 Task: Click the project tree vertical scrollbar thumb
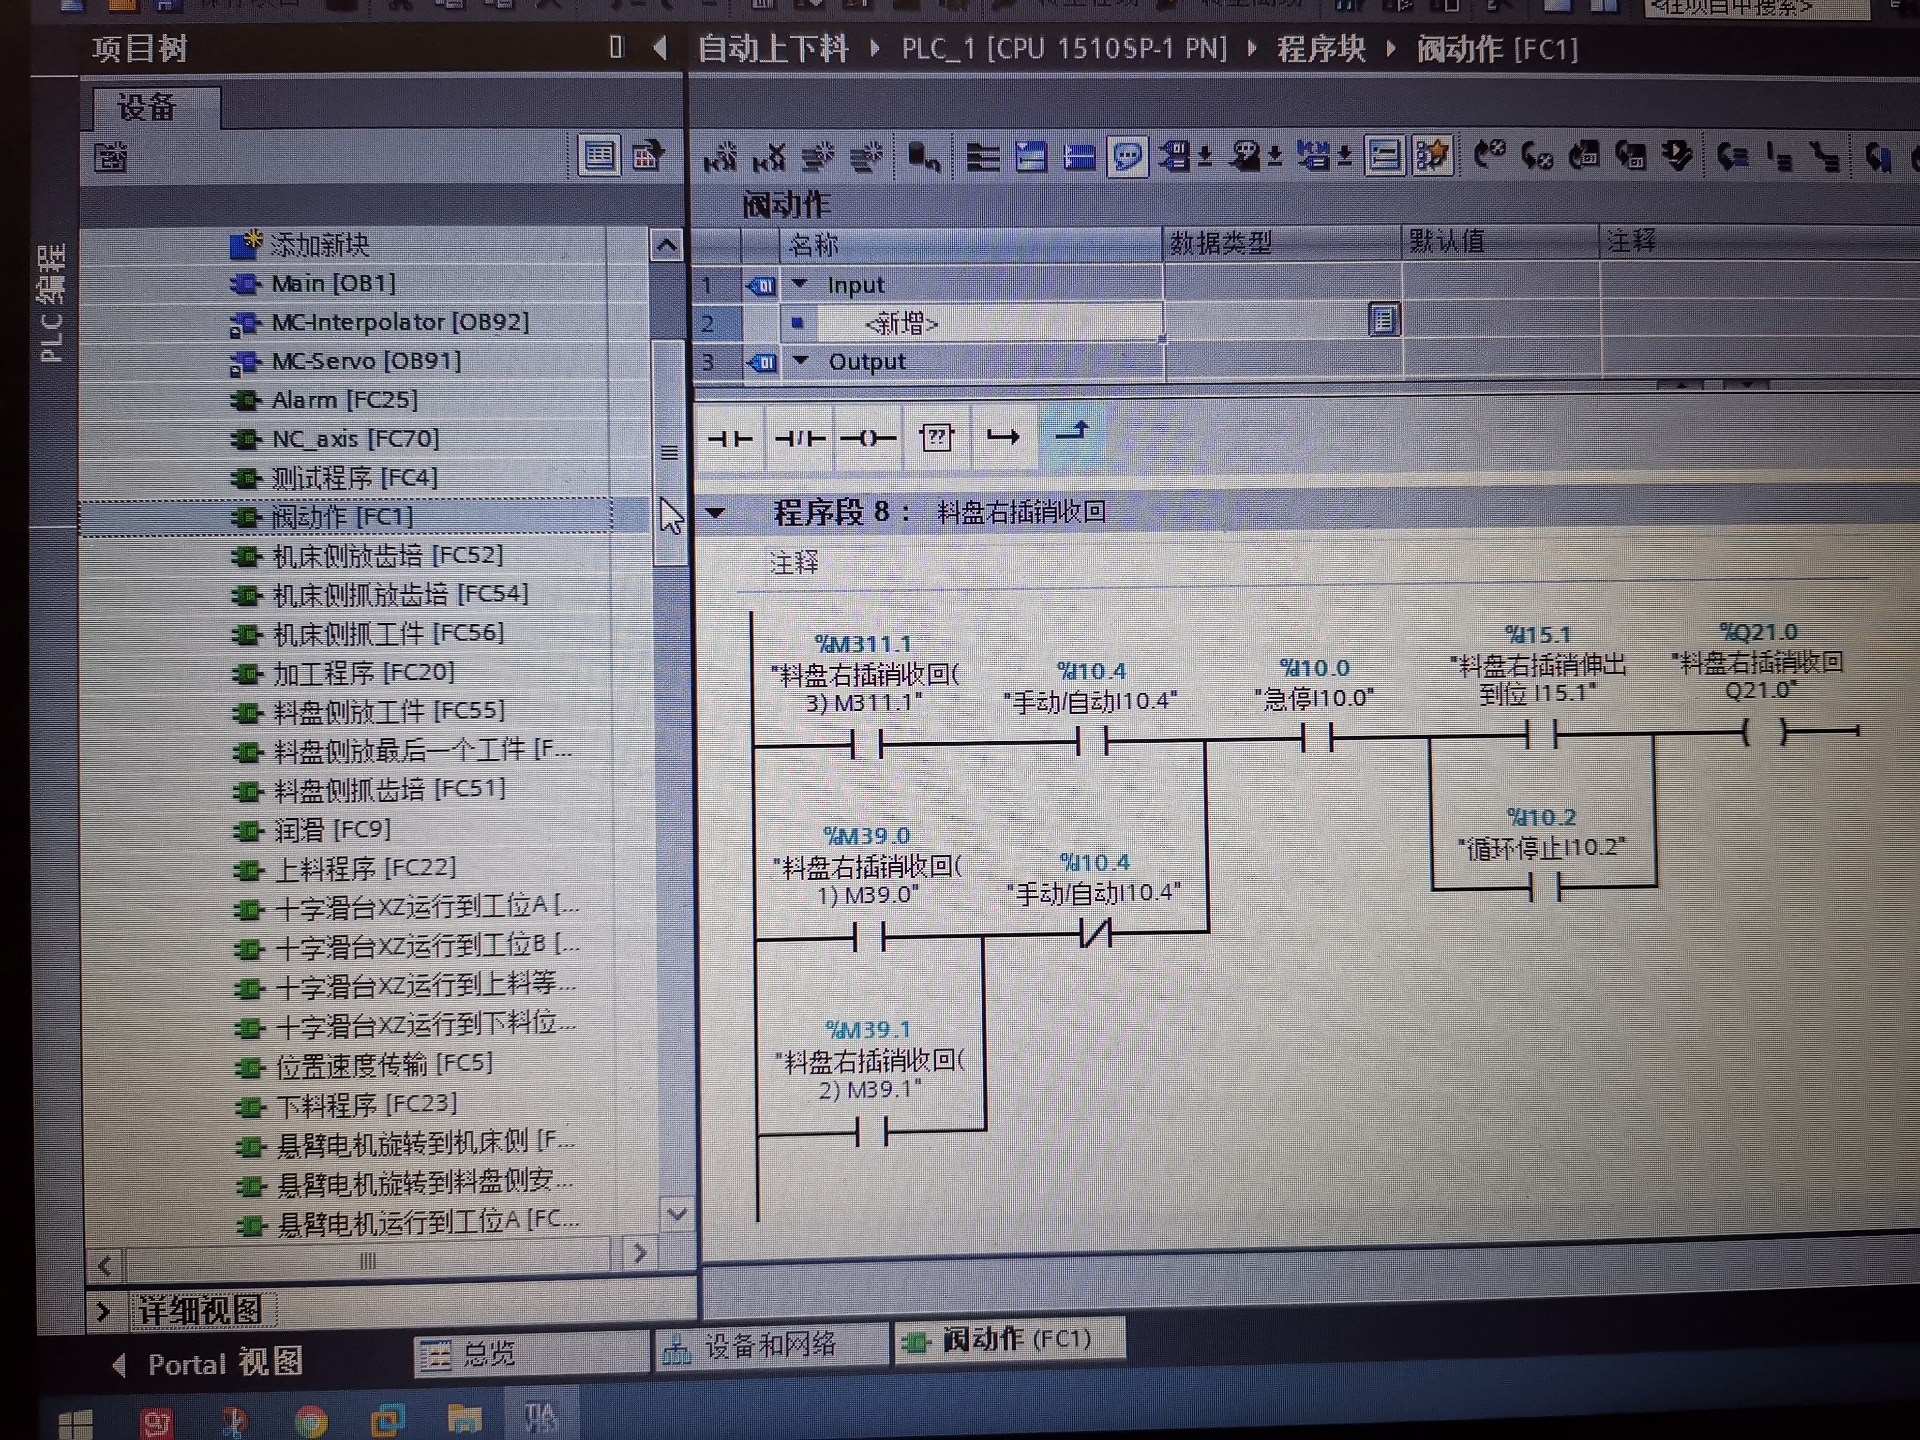click(669, 452)
